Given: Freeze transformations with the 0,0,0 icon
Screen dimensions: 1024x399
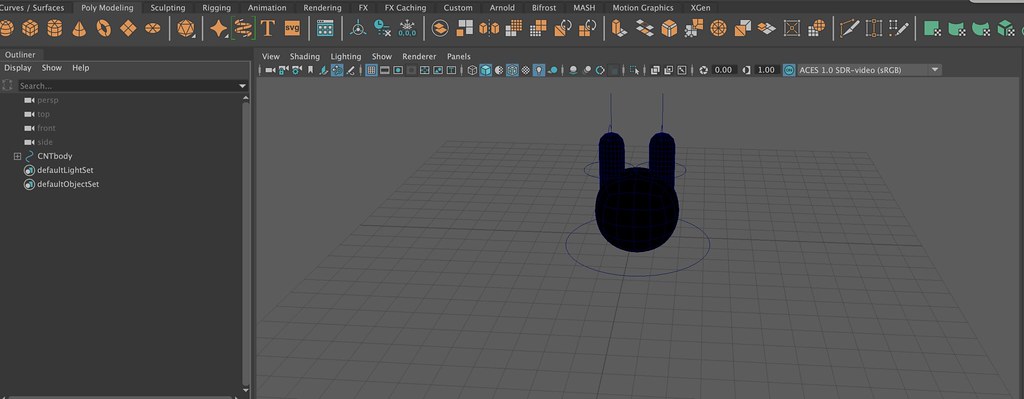Looking at the screenshot, I should coord(407,28).
